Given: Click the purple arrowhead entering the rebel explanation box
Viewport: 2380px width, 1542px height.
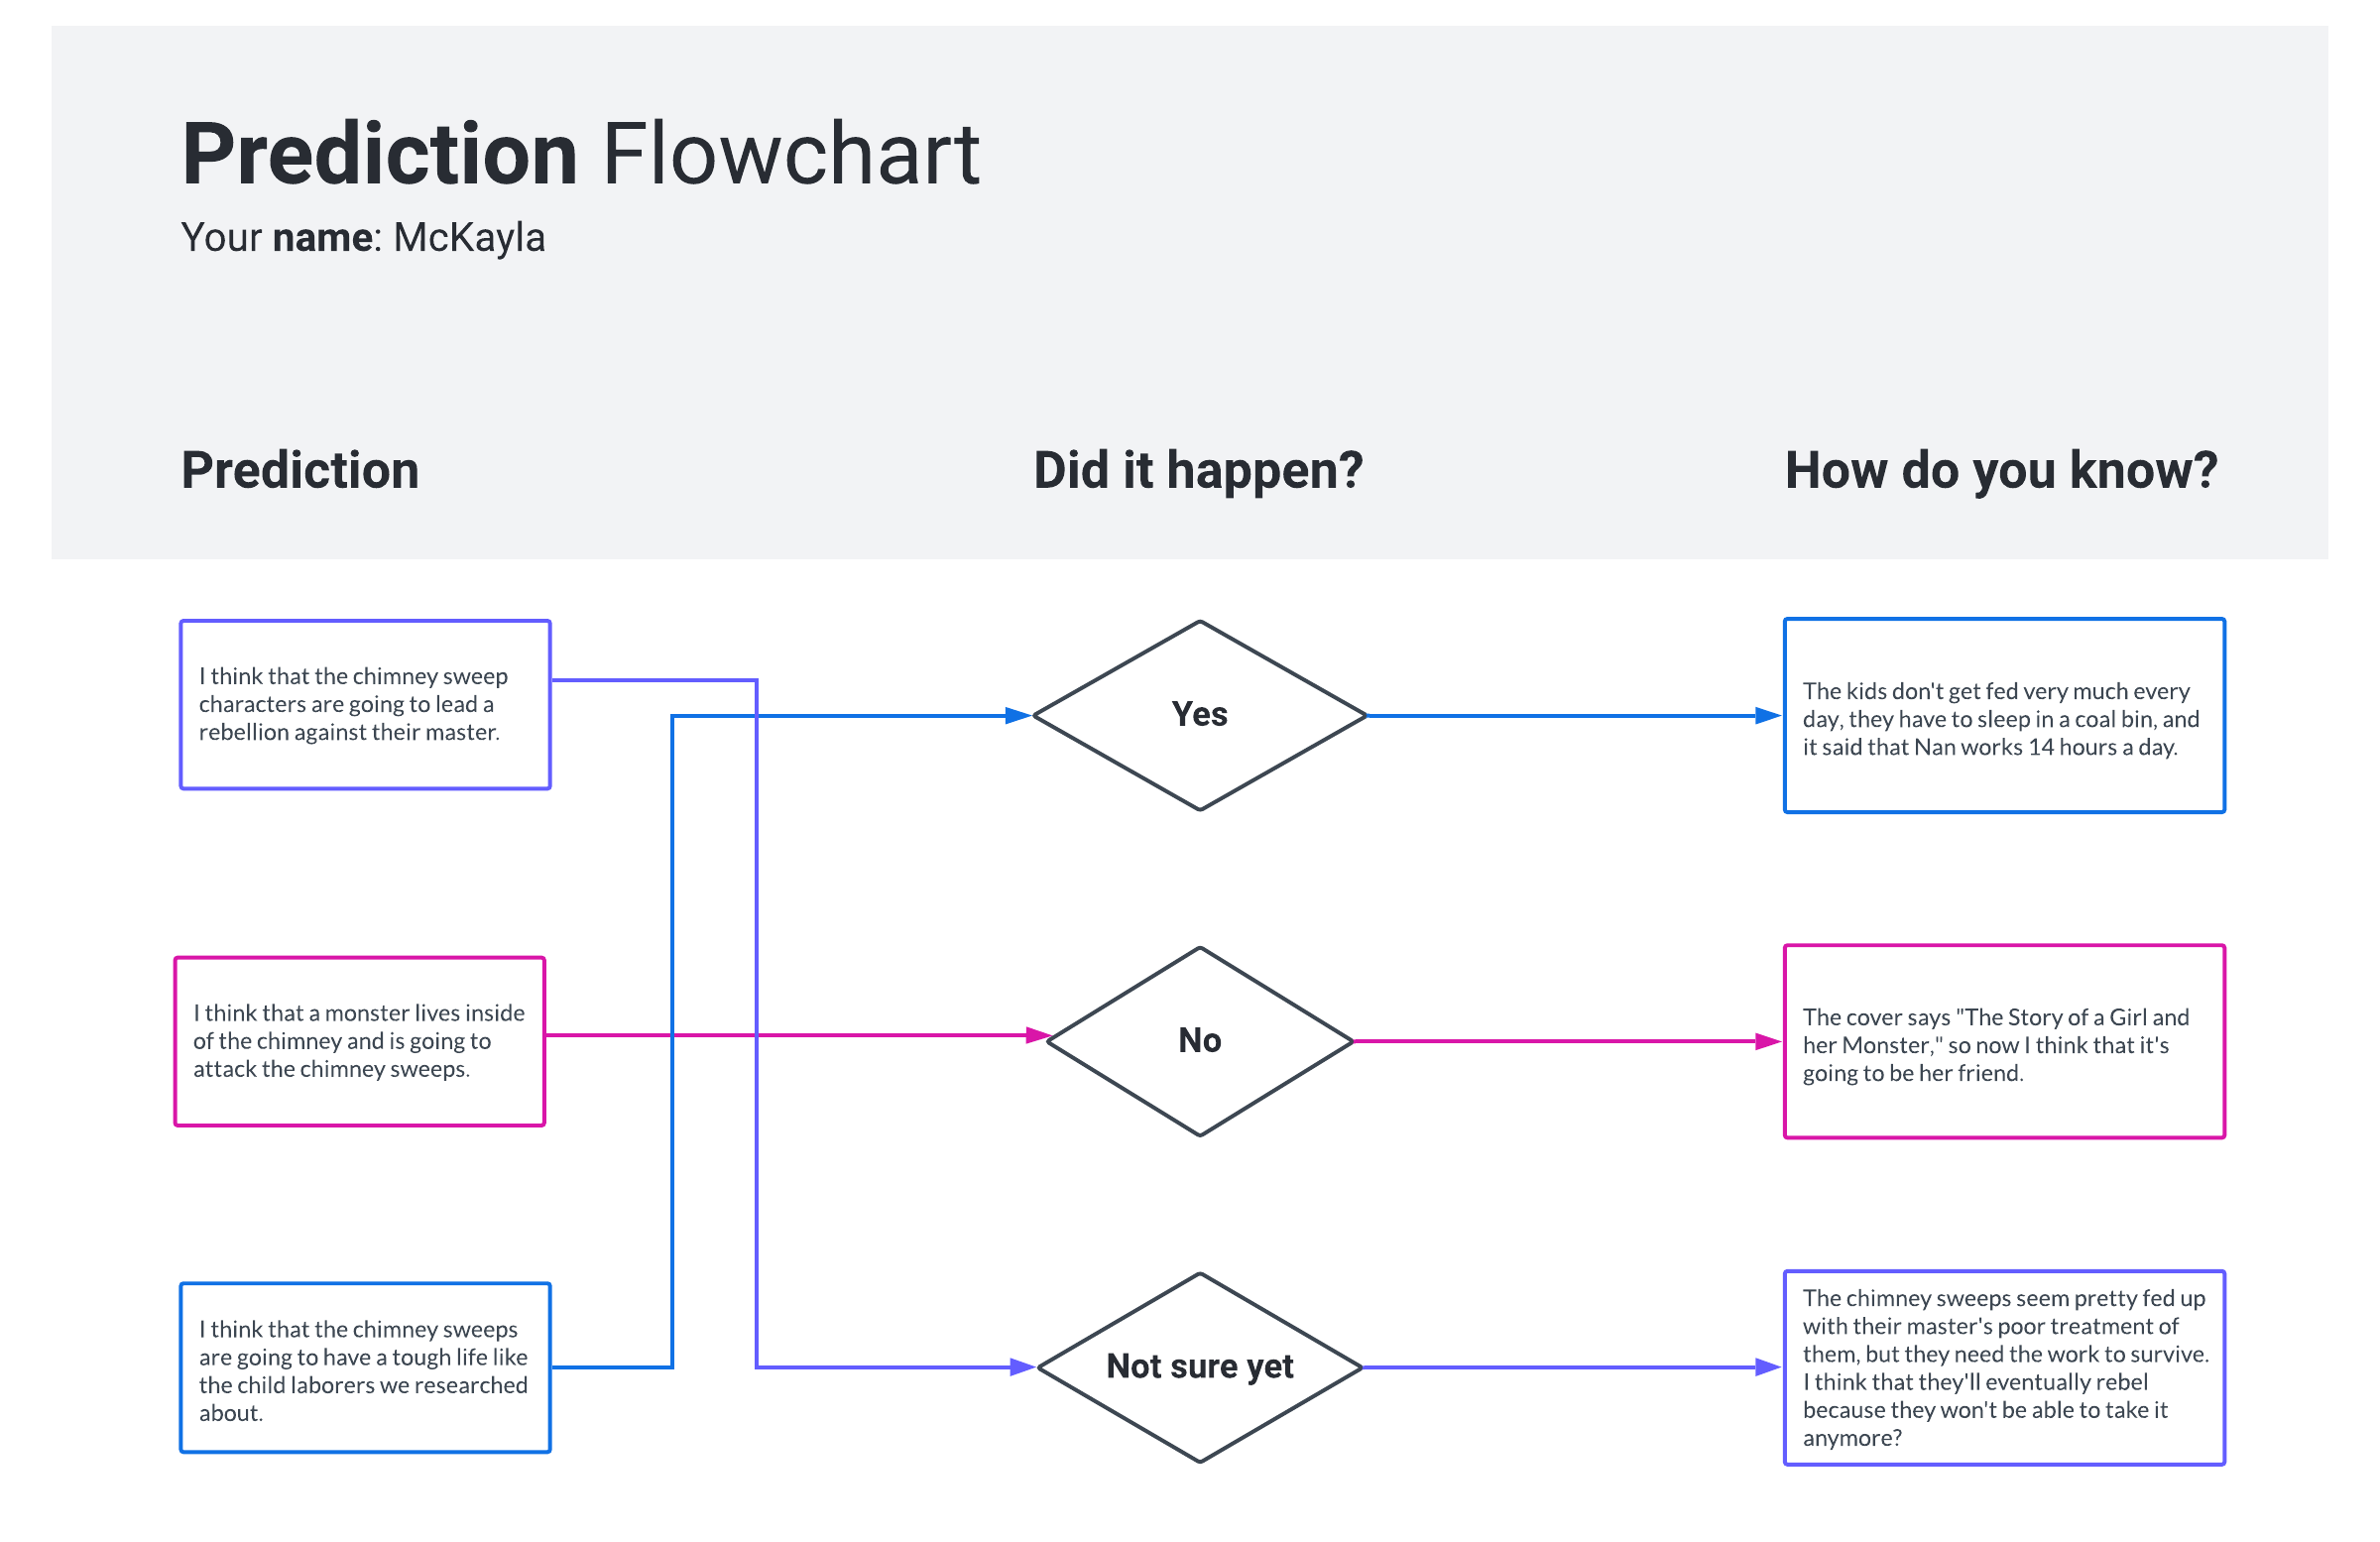Looking at the screenshot, I should pos(1768,1367).
